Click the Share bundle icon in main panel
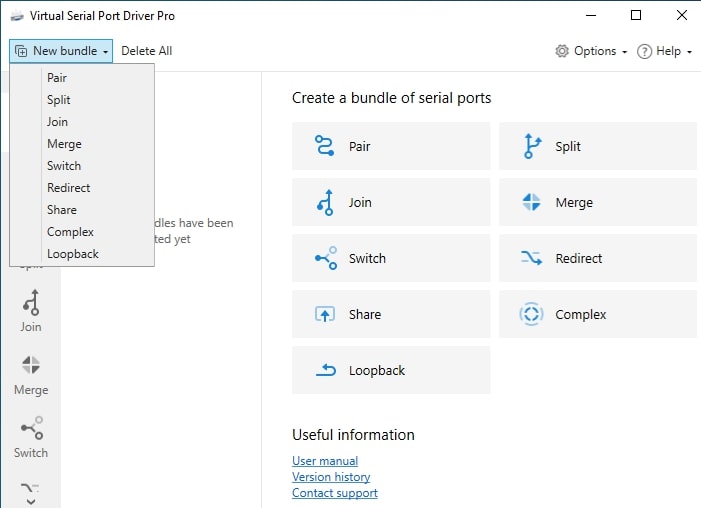This screenshot has height=508, width=701. pos(325,314)
